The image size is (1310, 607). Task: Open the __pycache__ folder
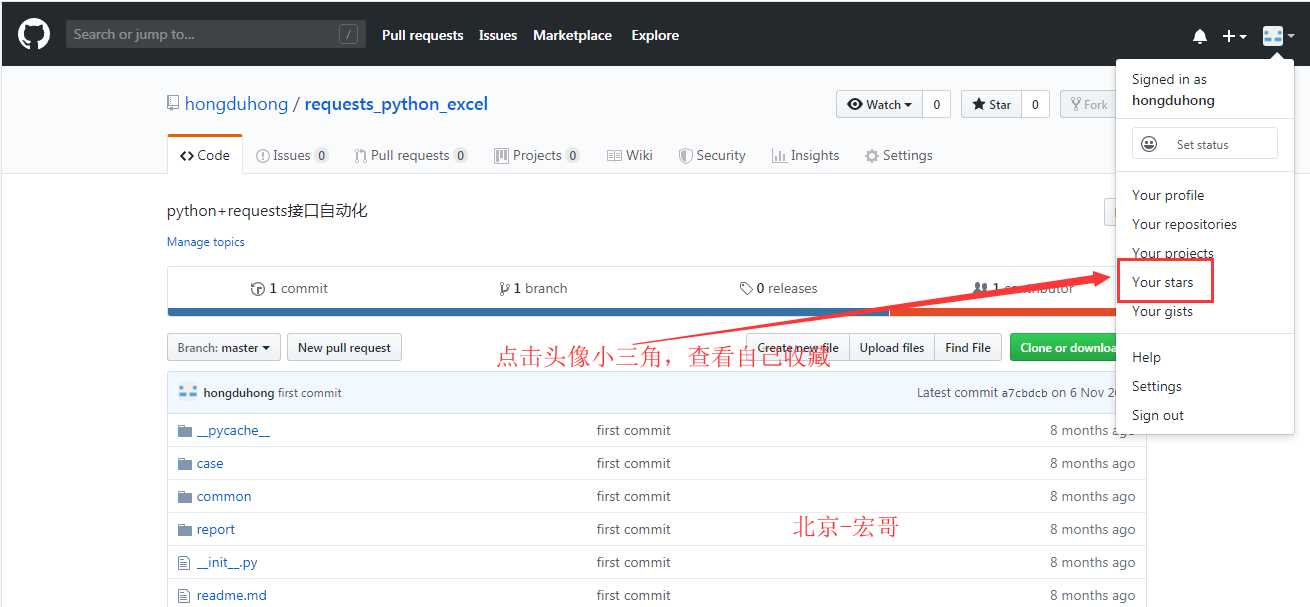(x=233, y=430)
